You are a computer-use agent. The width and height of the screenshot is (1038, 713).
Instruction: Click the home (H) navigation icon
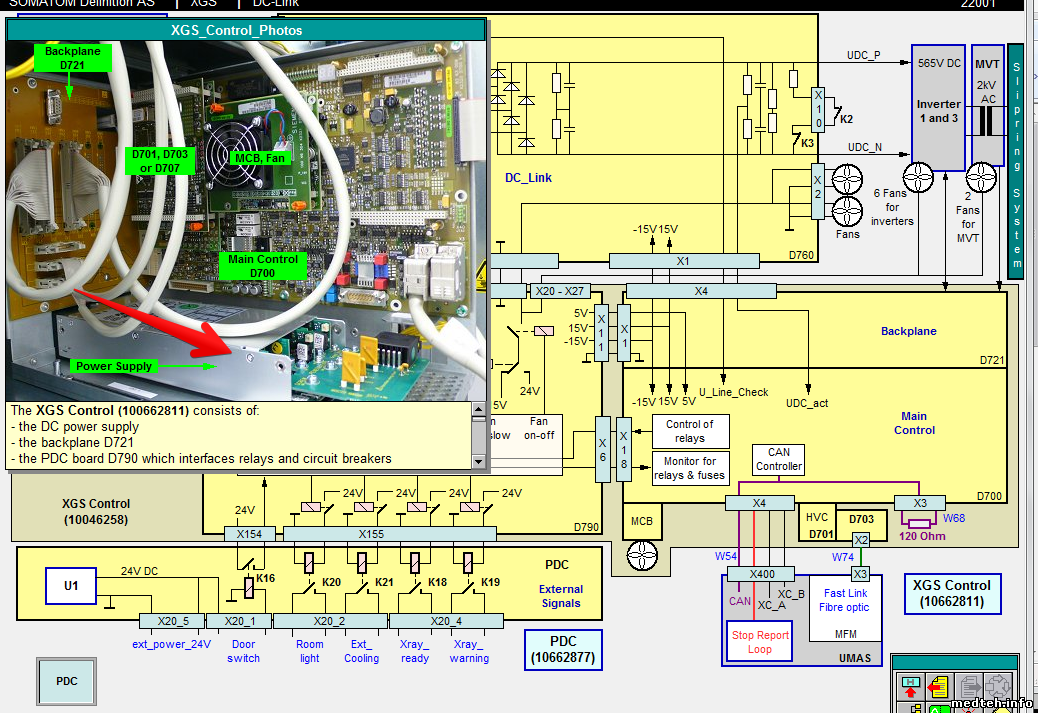[x=911, y=688]
